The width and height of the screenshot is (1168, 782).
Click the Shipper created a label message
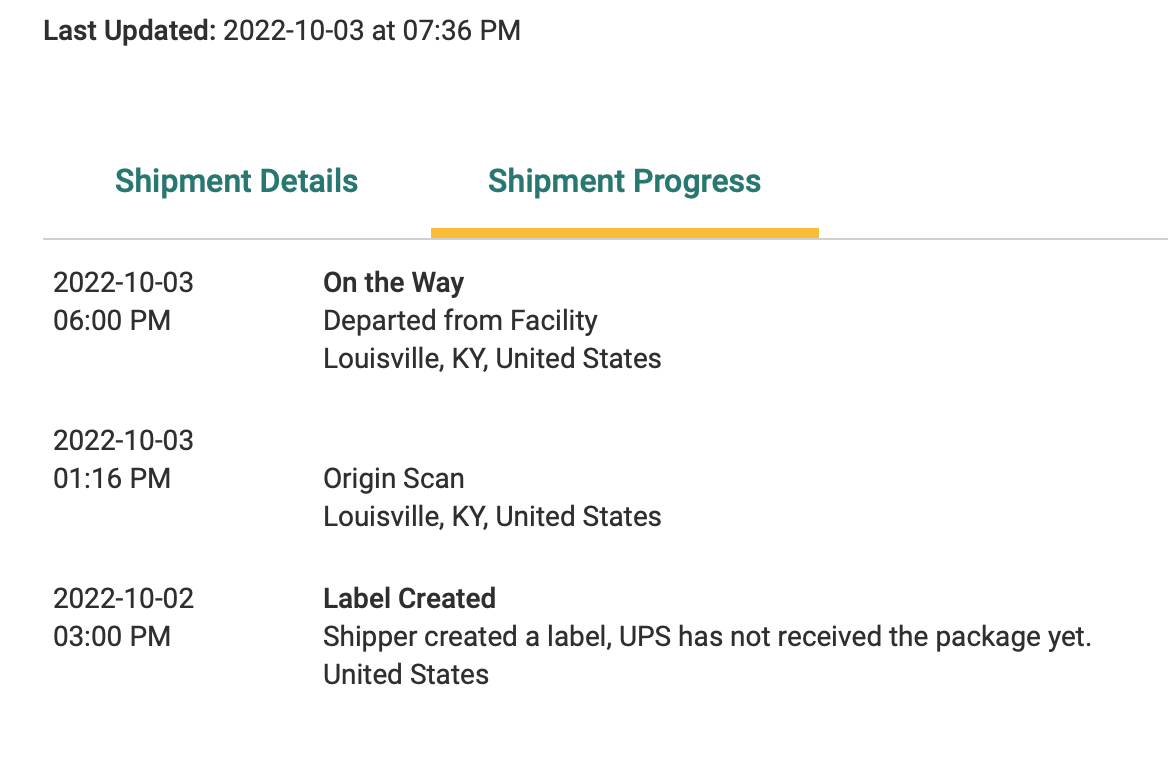pyautogui.click(x=707, y=637)
